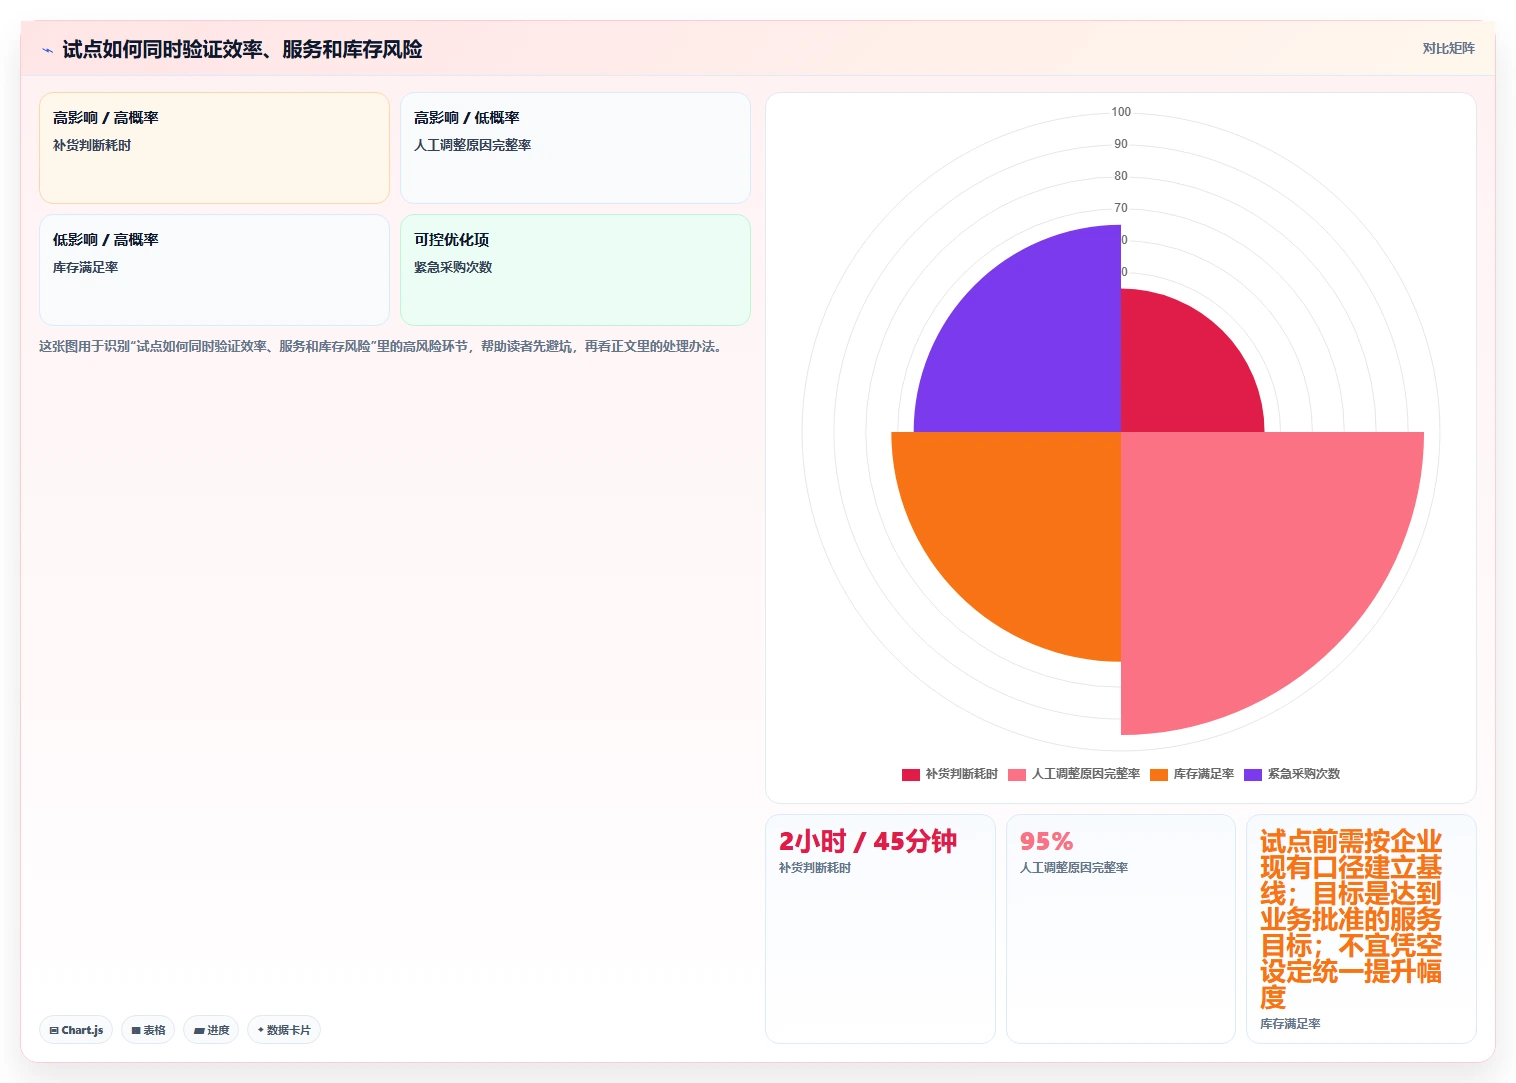Select the 高影响 / 低概率 card
The height and width of the screenshot is (1083, 1516).
pos(575,148)
